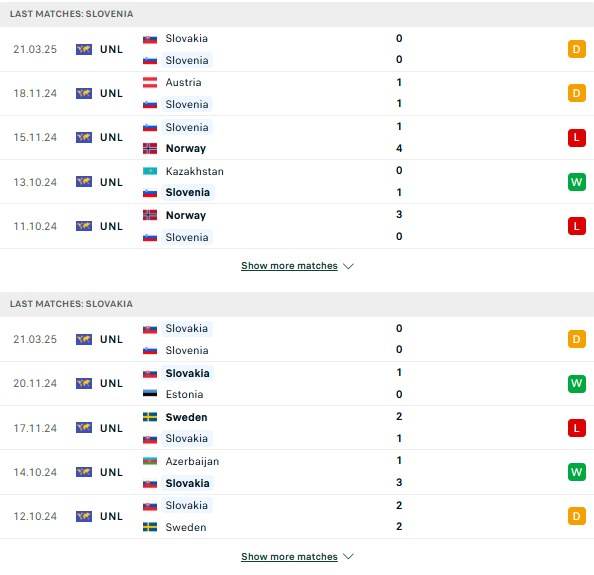Open the Austria team link

(x=183, y=82)
